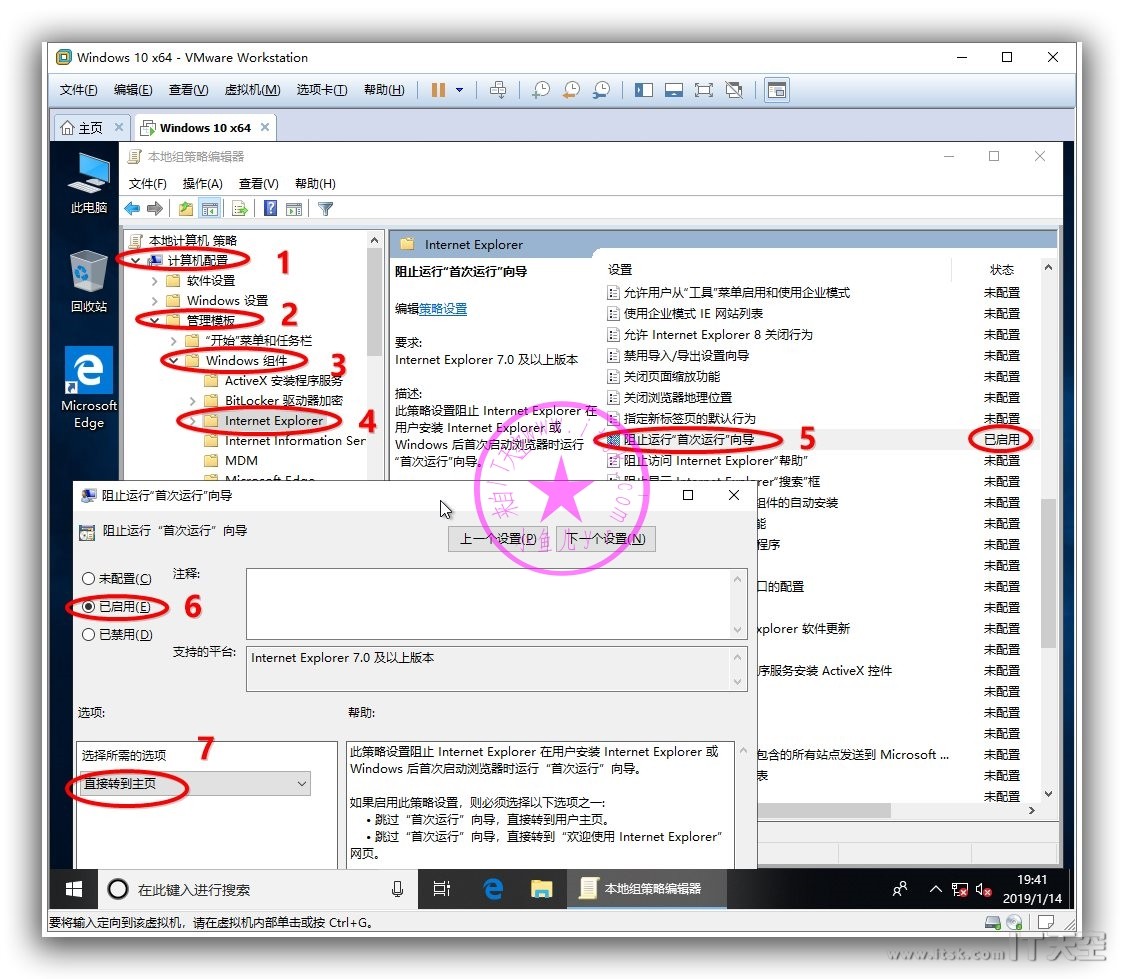The image size is (1124, 979).
Task: Open VMware 选项卡(T) menu
Action: coord(322,90)
